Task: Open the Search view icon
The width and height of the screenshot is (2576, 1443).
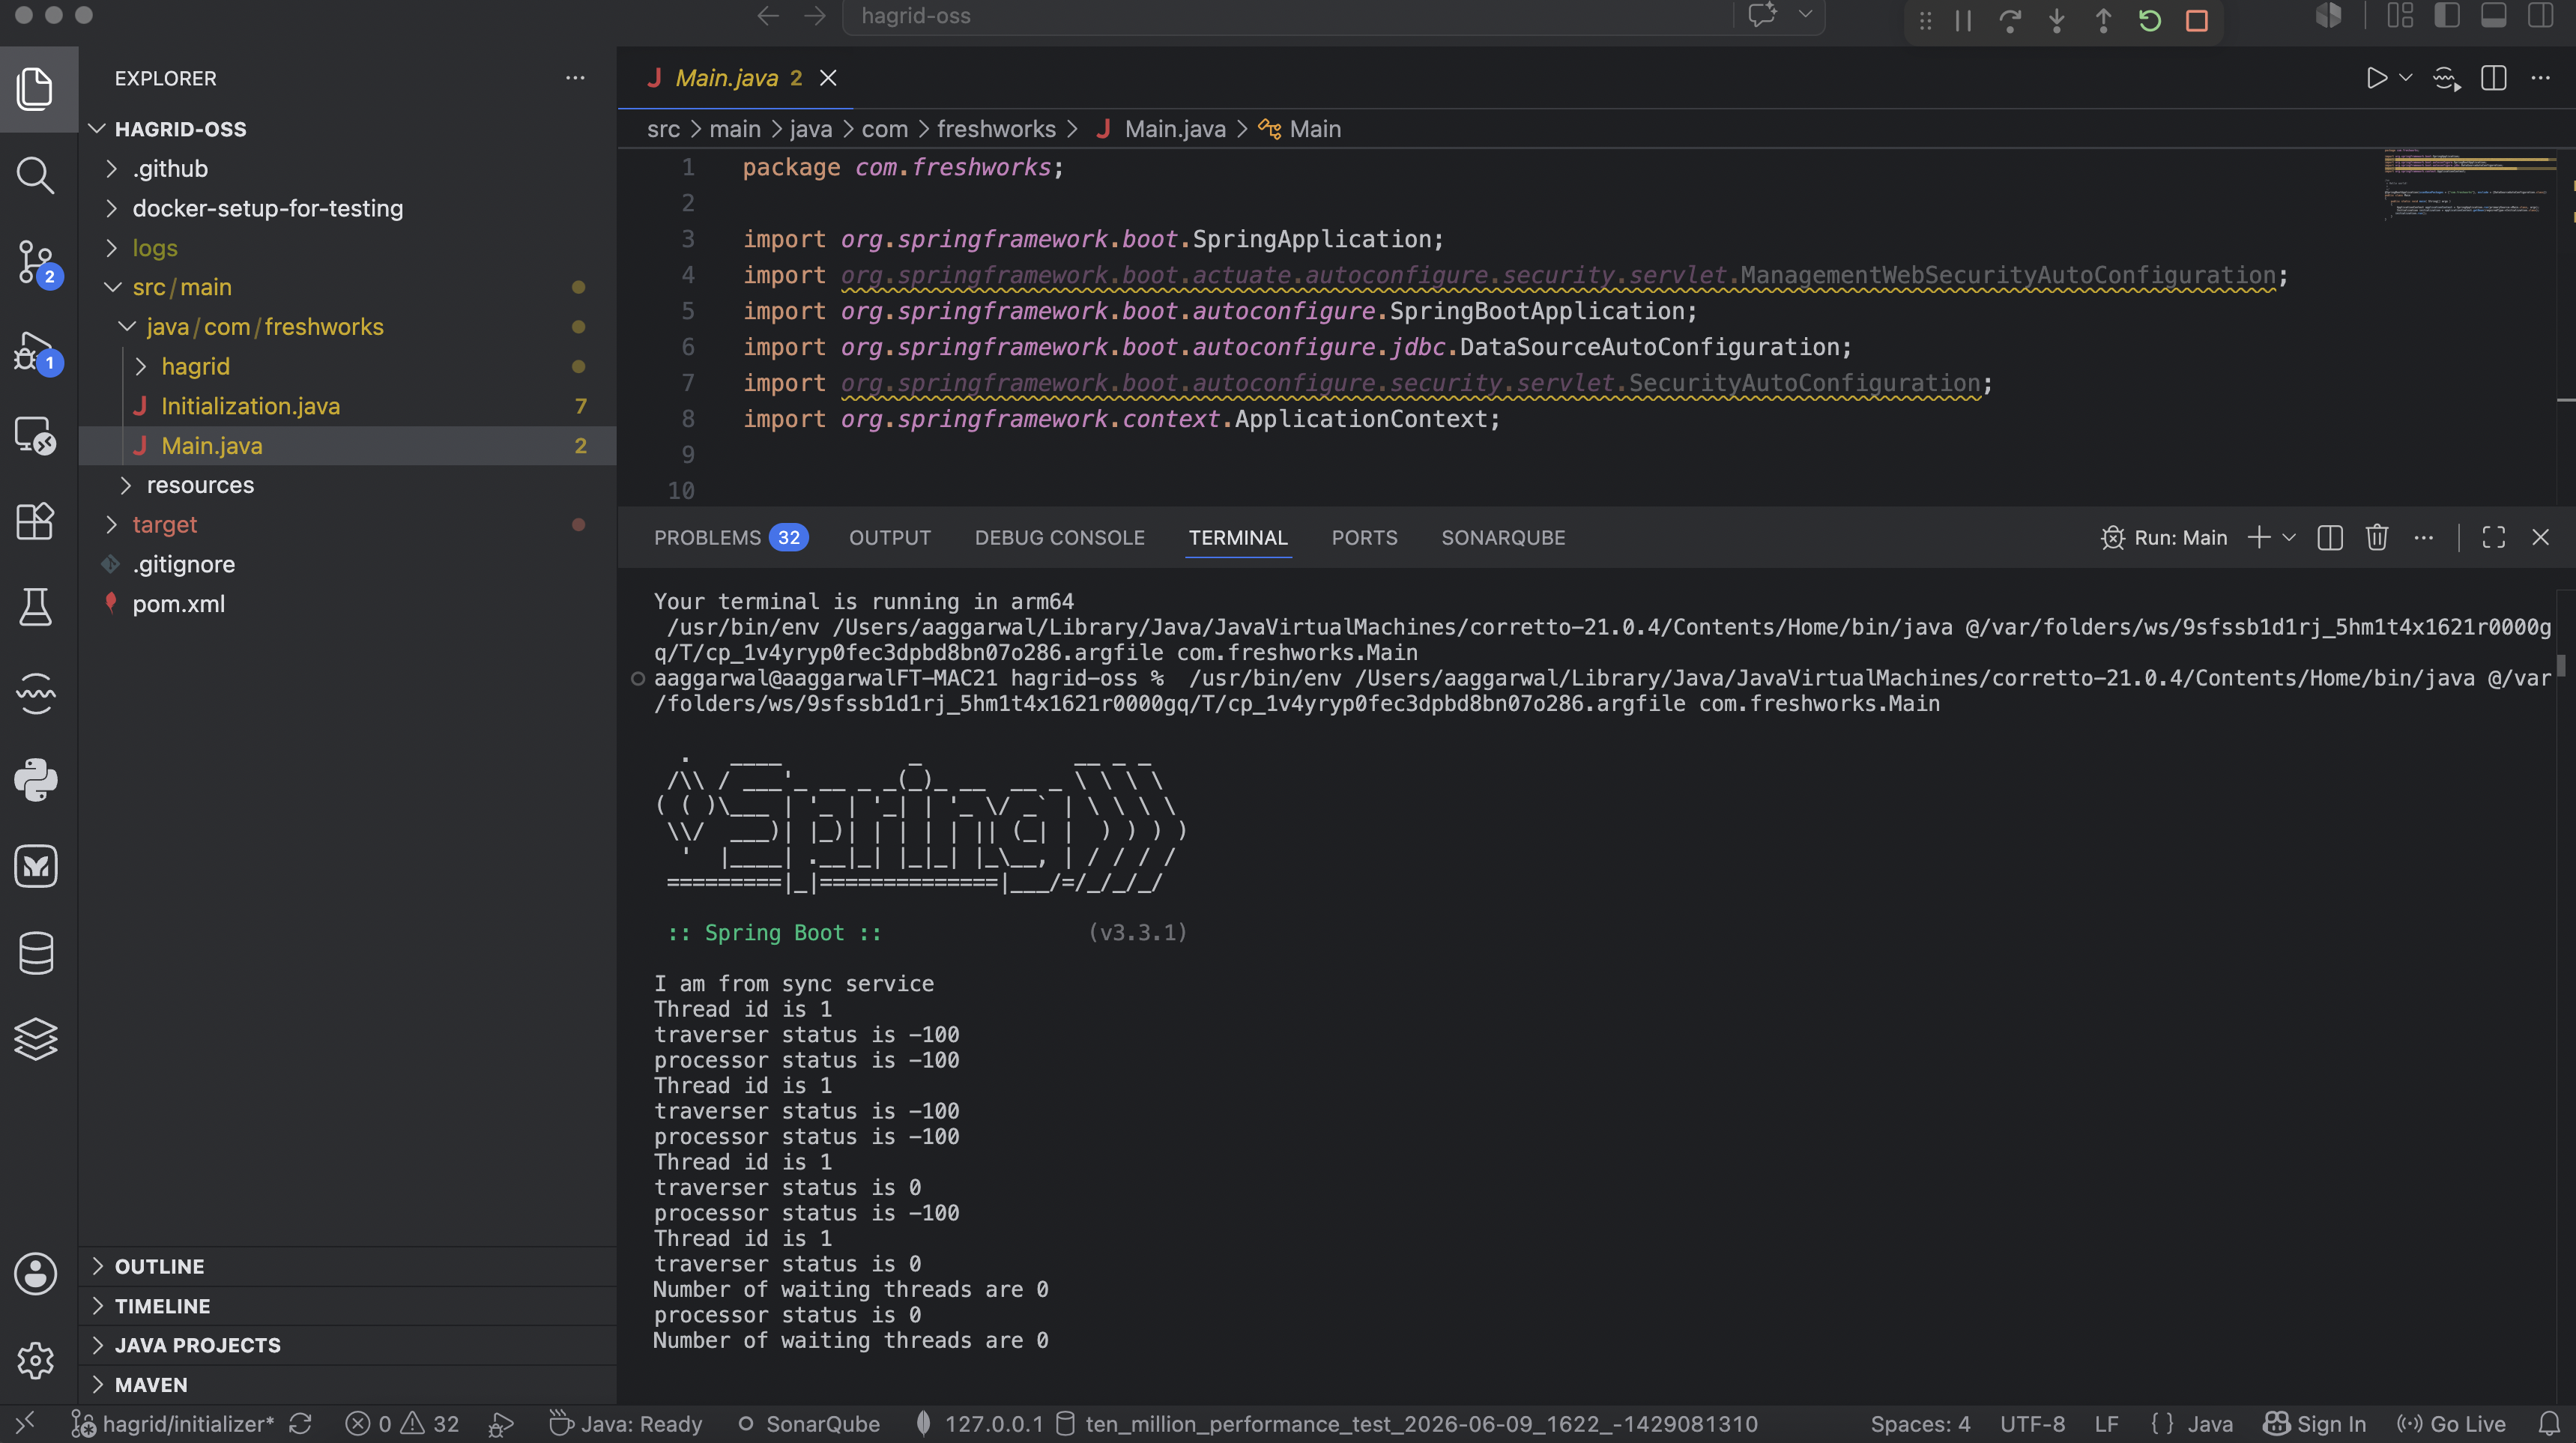Action: pyautogui.click(x=36, y=175)
